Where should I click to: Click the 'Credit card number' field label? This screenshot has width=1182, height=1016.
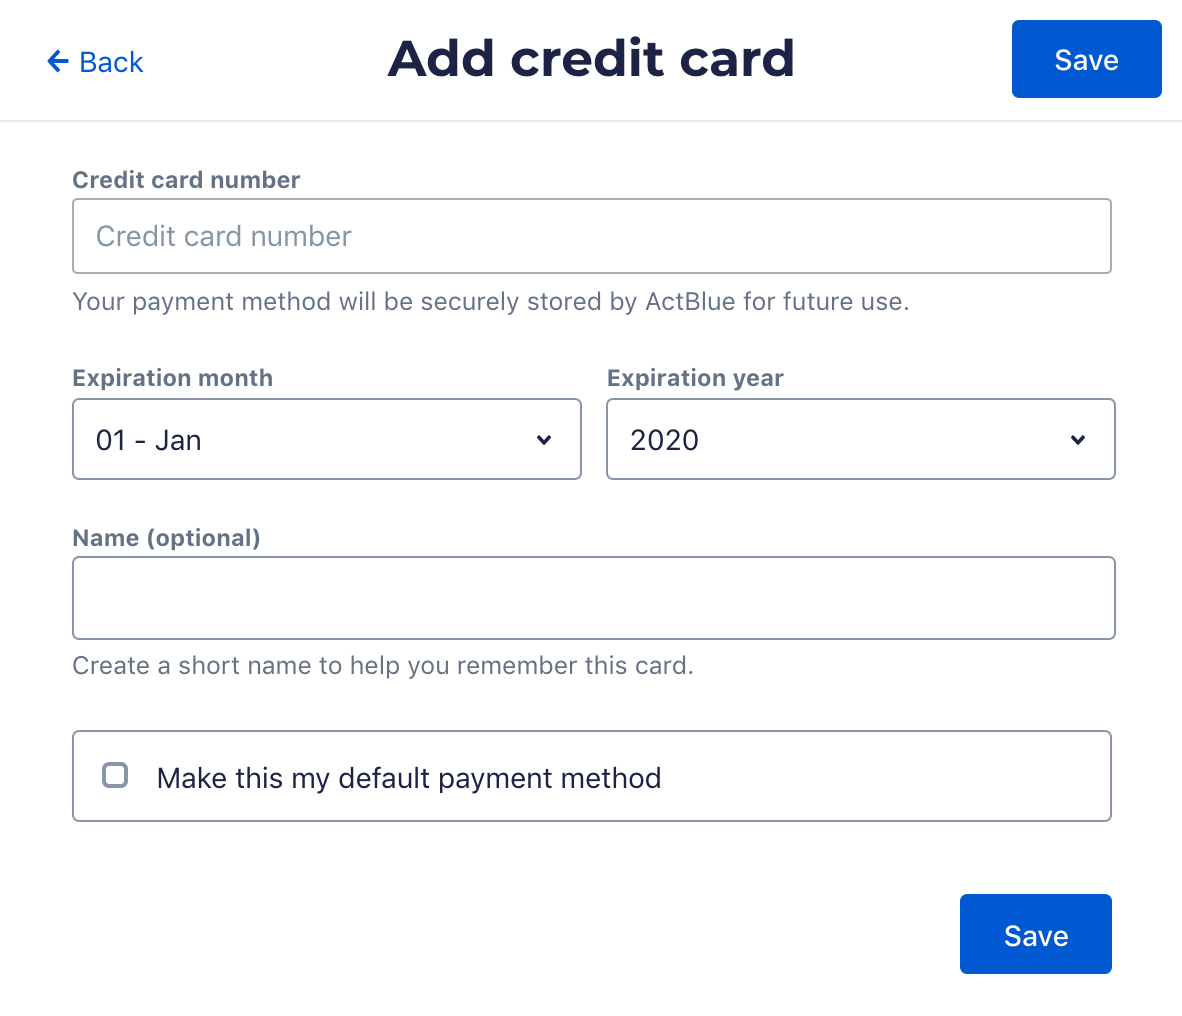click(186, 180)
